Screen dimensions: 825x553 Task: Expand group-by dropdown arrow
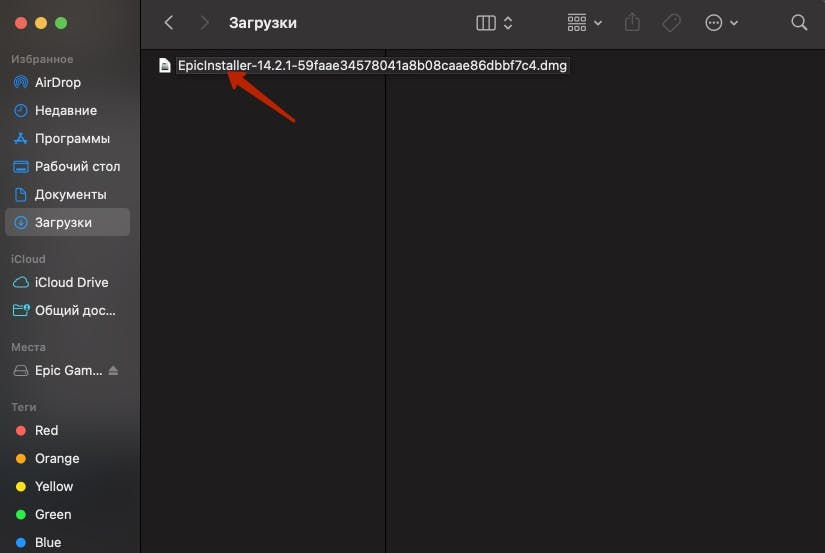click(598, 23)
